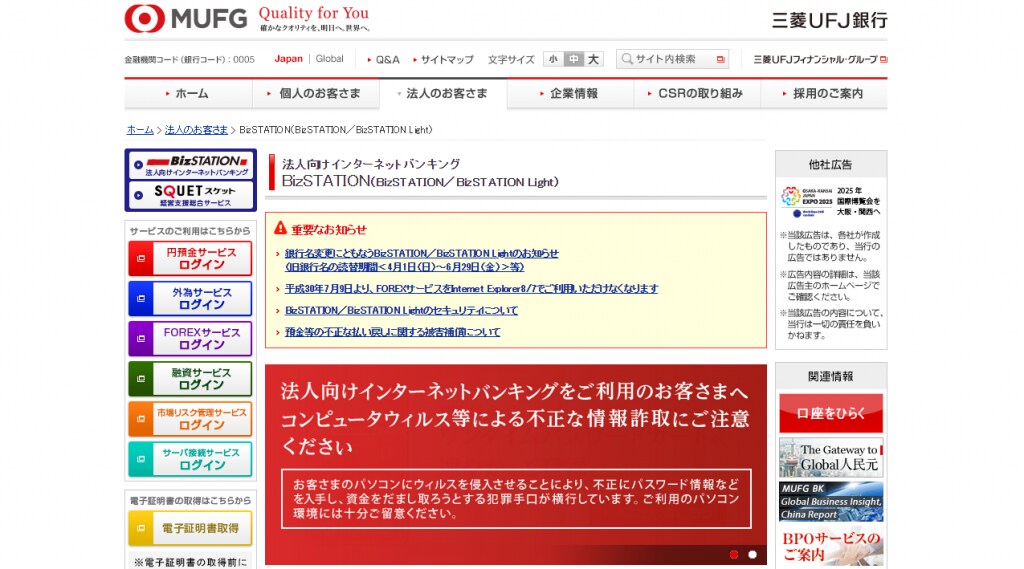Show the second carousel slide dot
The image size is (1024, 569).
point(752,554)
